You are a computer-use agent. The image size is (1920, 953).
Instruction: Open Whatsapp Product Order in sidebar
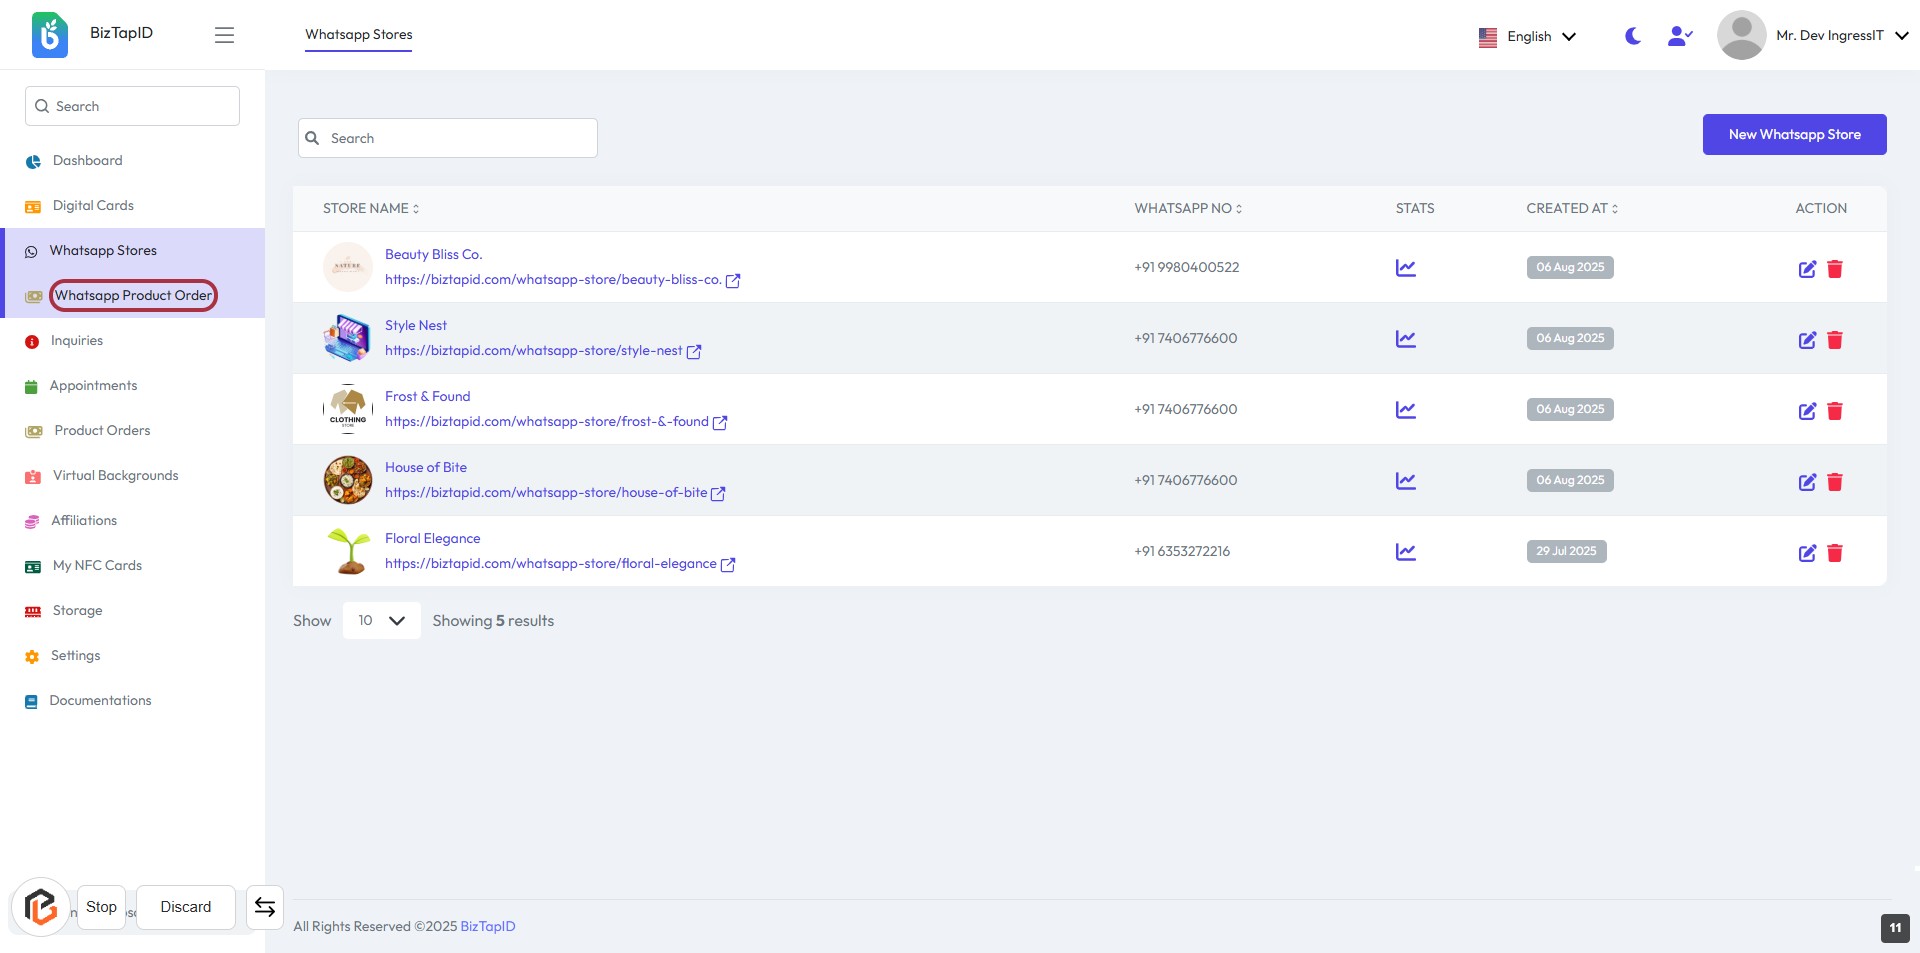133,295
